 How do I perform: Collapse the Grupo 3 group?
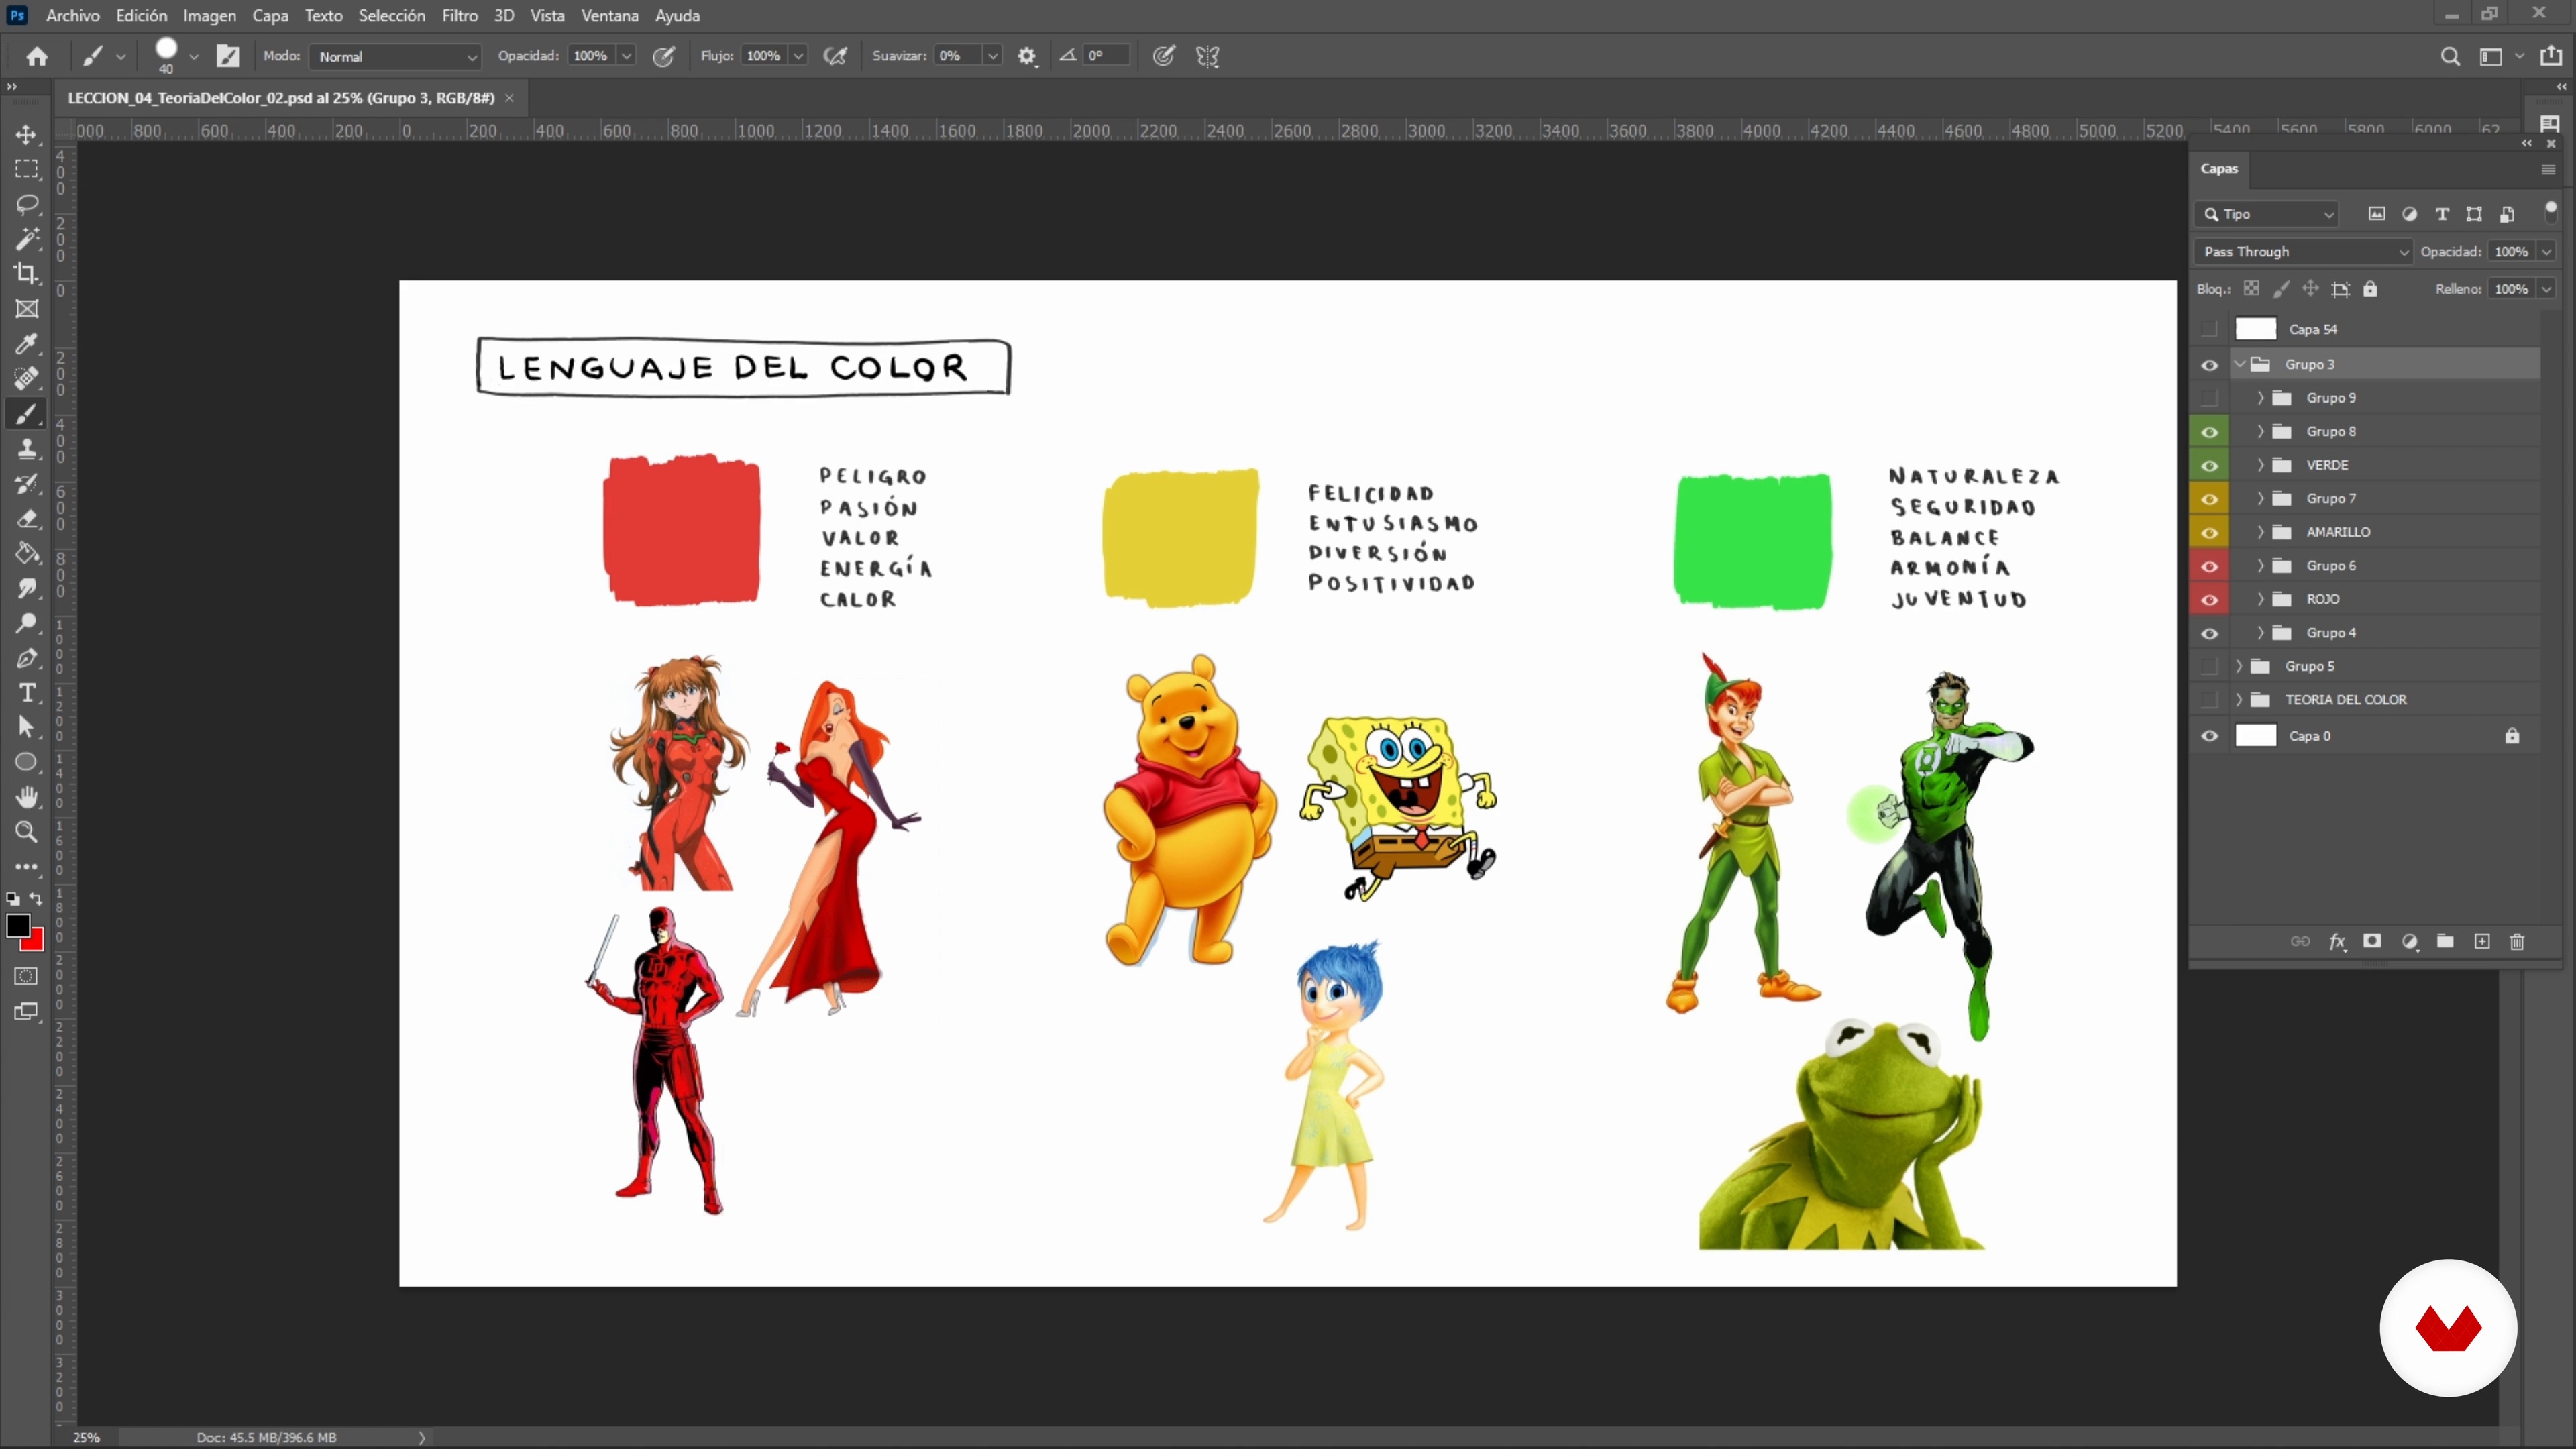click(x=2240, y=364)
